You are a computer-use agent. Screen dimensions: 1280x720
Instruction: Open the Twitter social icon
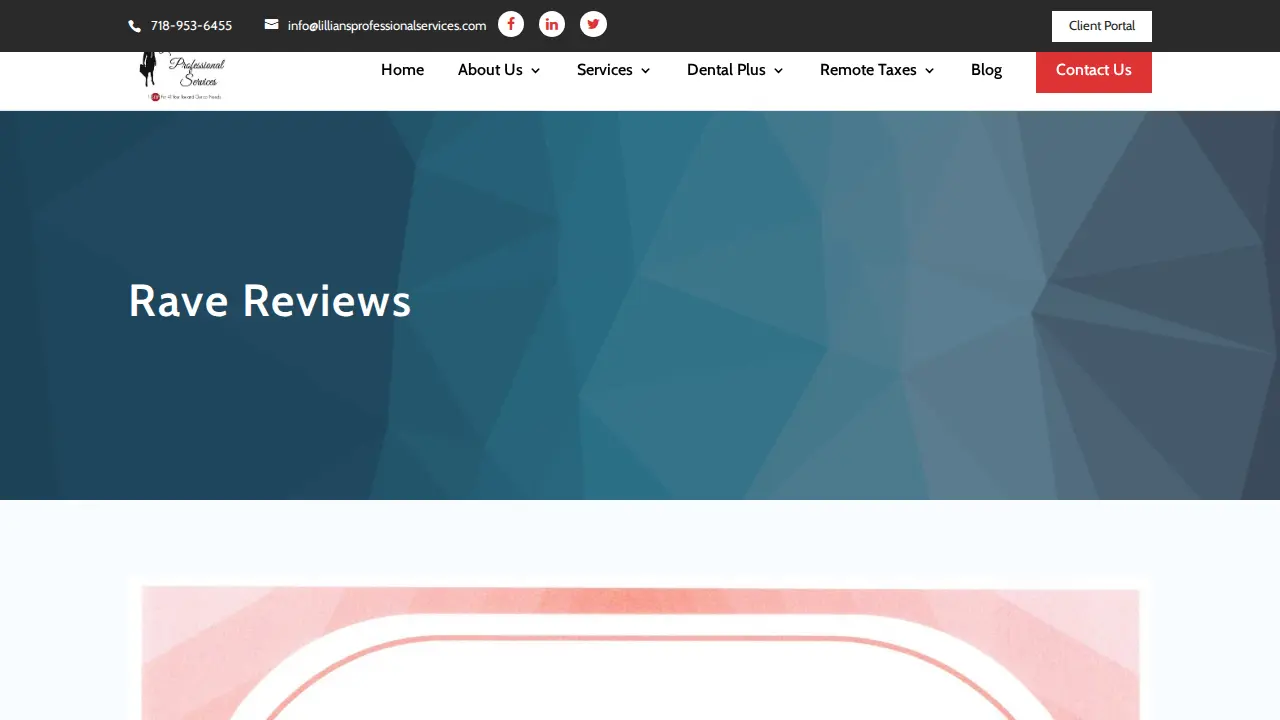(593, 24)
